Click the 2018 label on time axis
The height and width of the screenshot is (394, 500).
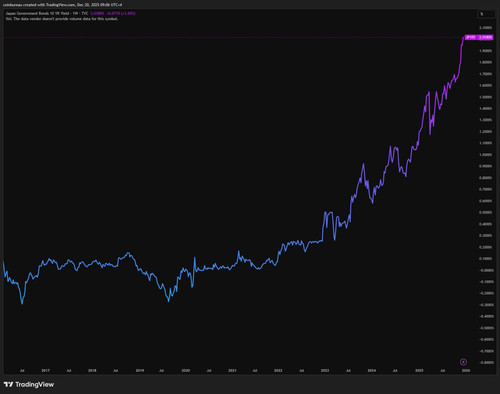click(92, 370)
